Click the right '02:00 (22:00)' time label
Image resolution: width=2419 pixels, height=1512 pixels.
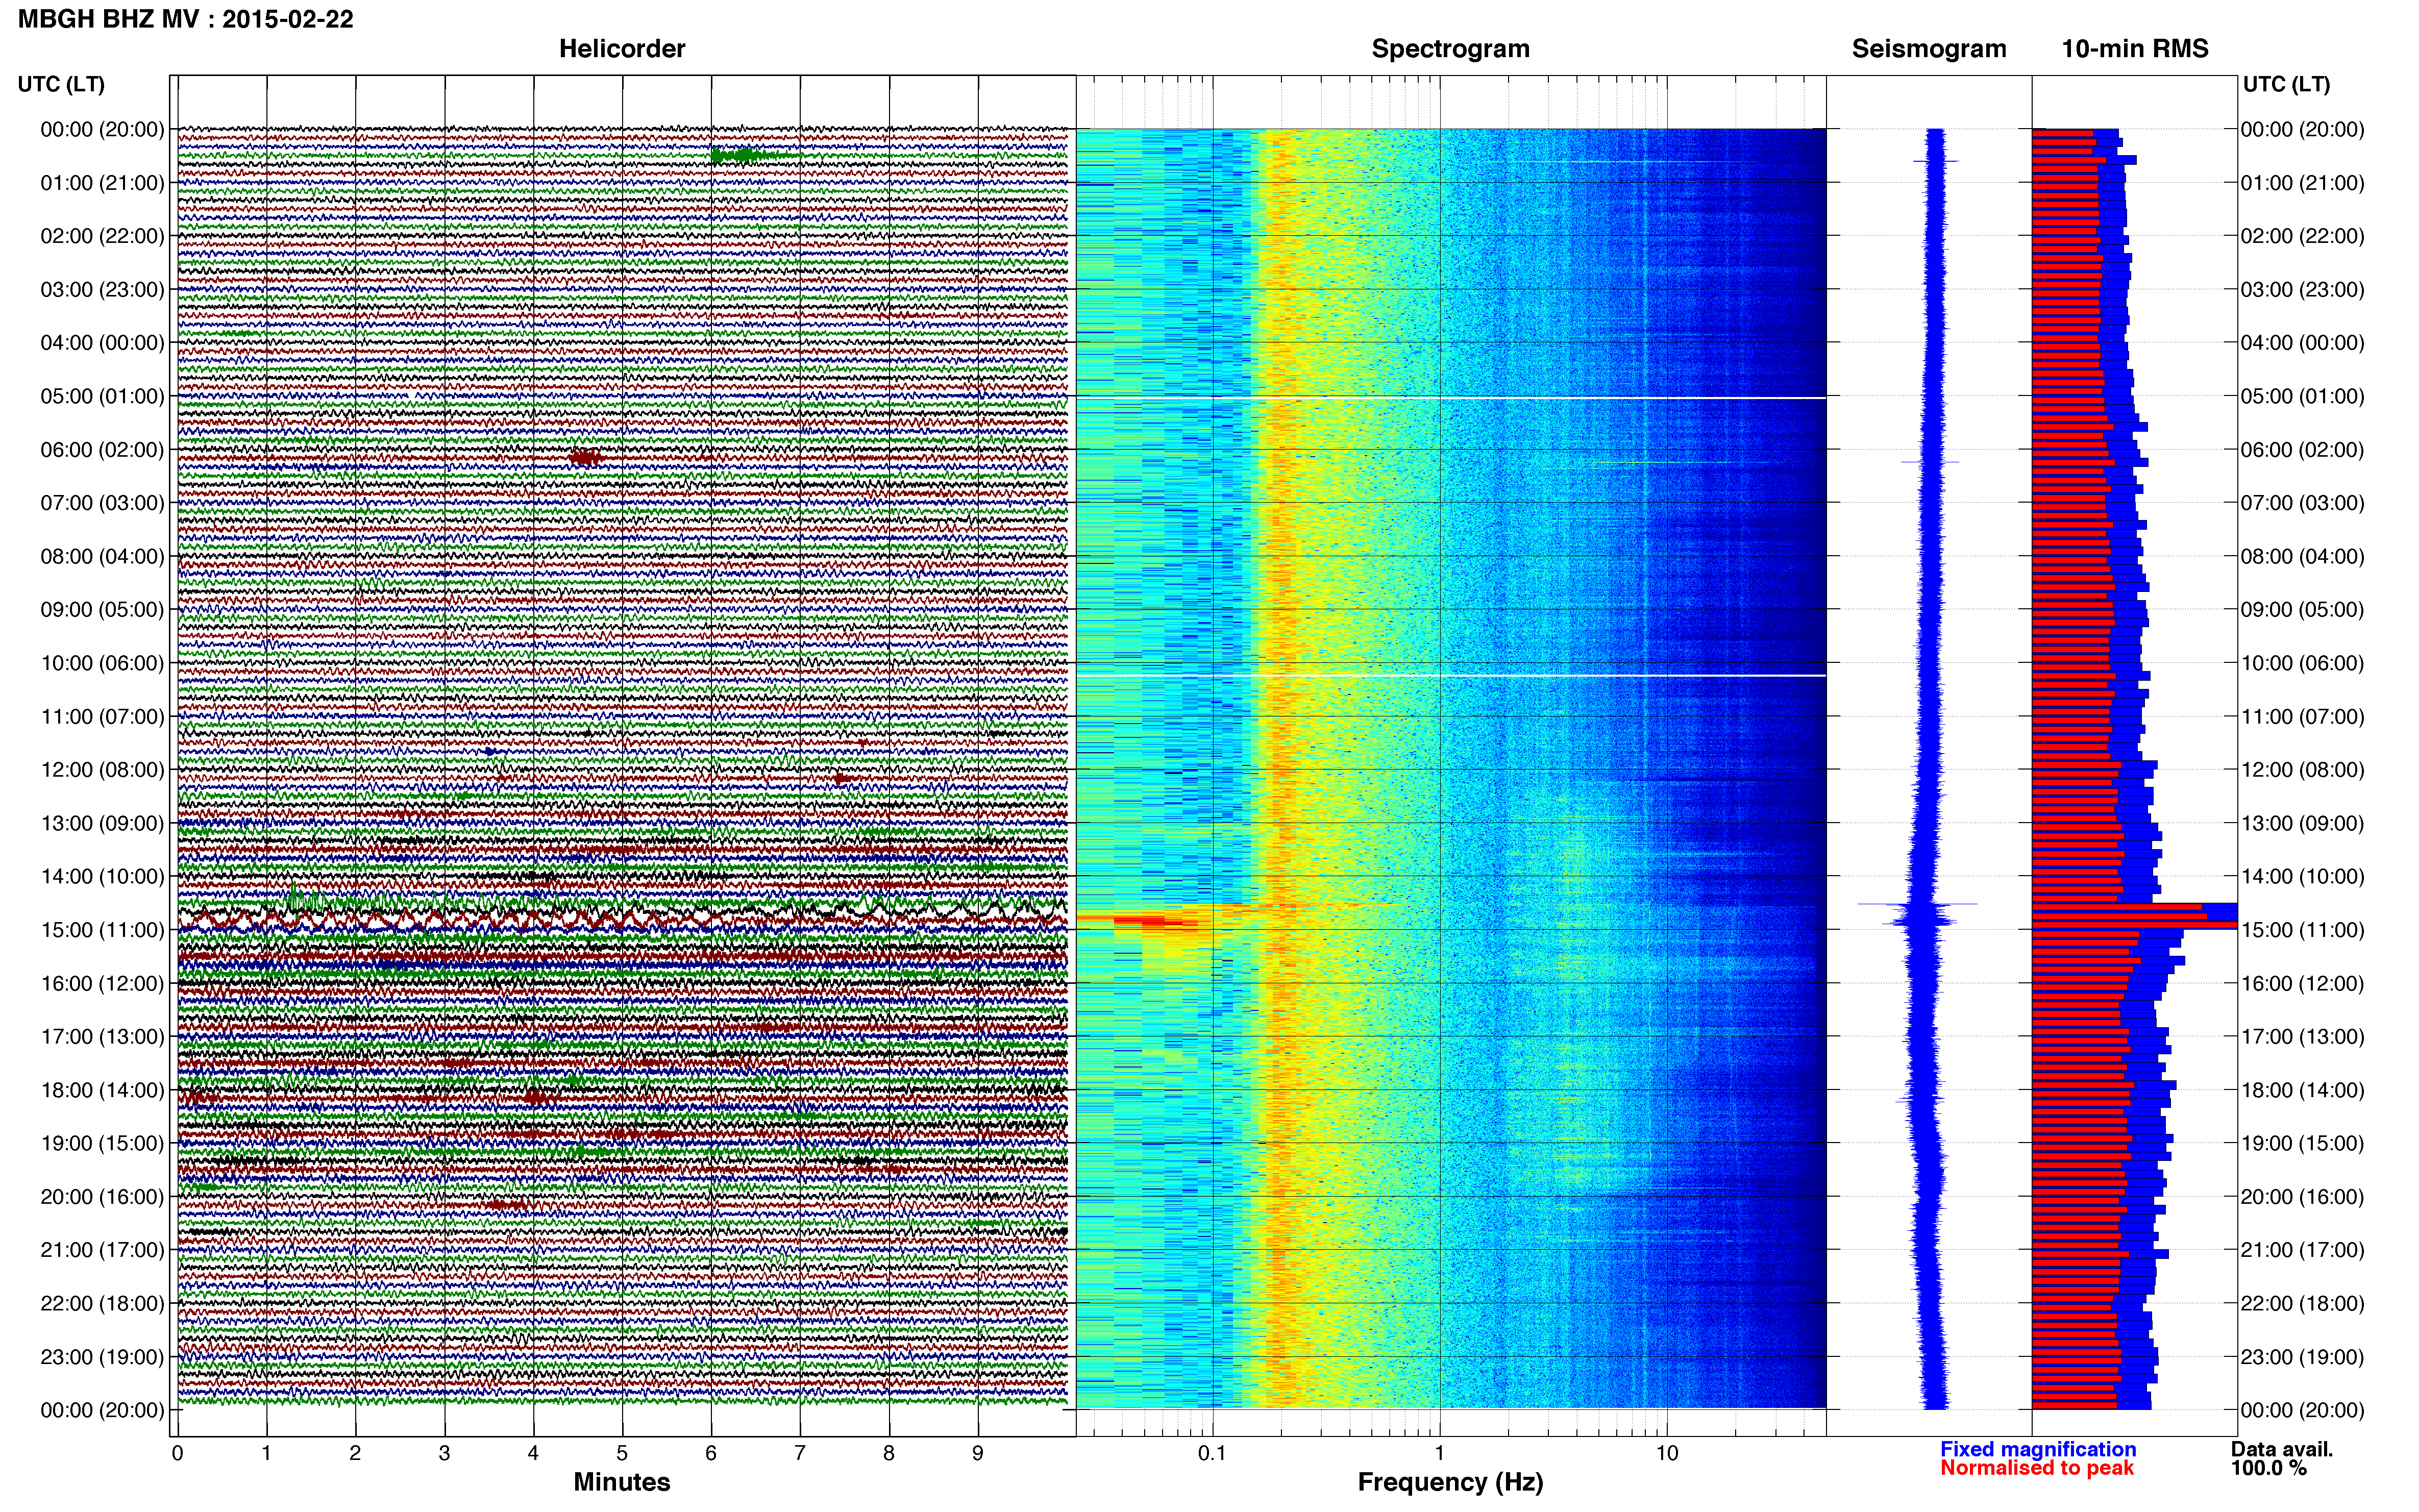(2302, 236)
